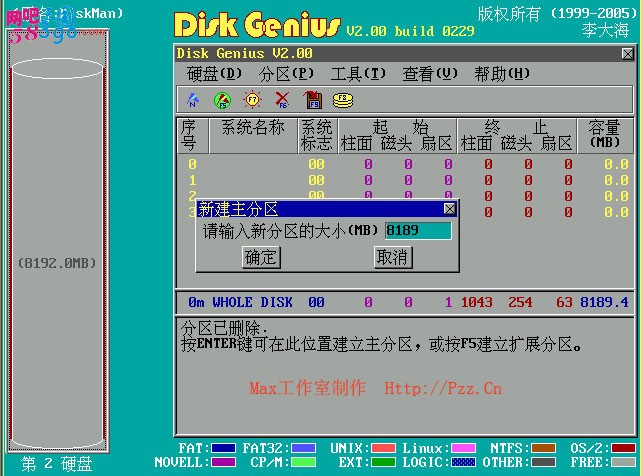Click the red X F6 delete icon
The height and width of the screenshot is (476, 641).
282,100
